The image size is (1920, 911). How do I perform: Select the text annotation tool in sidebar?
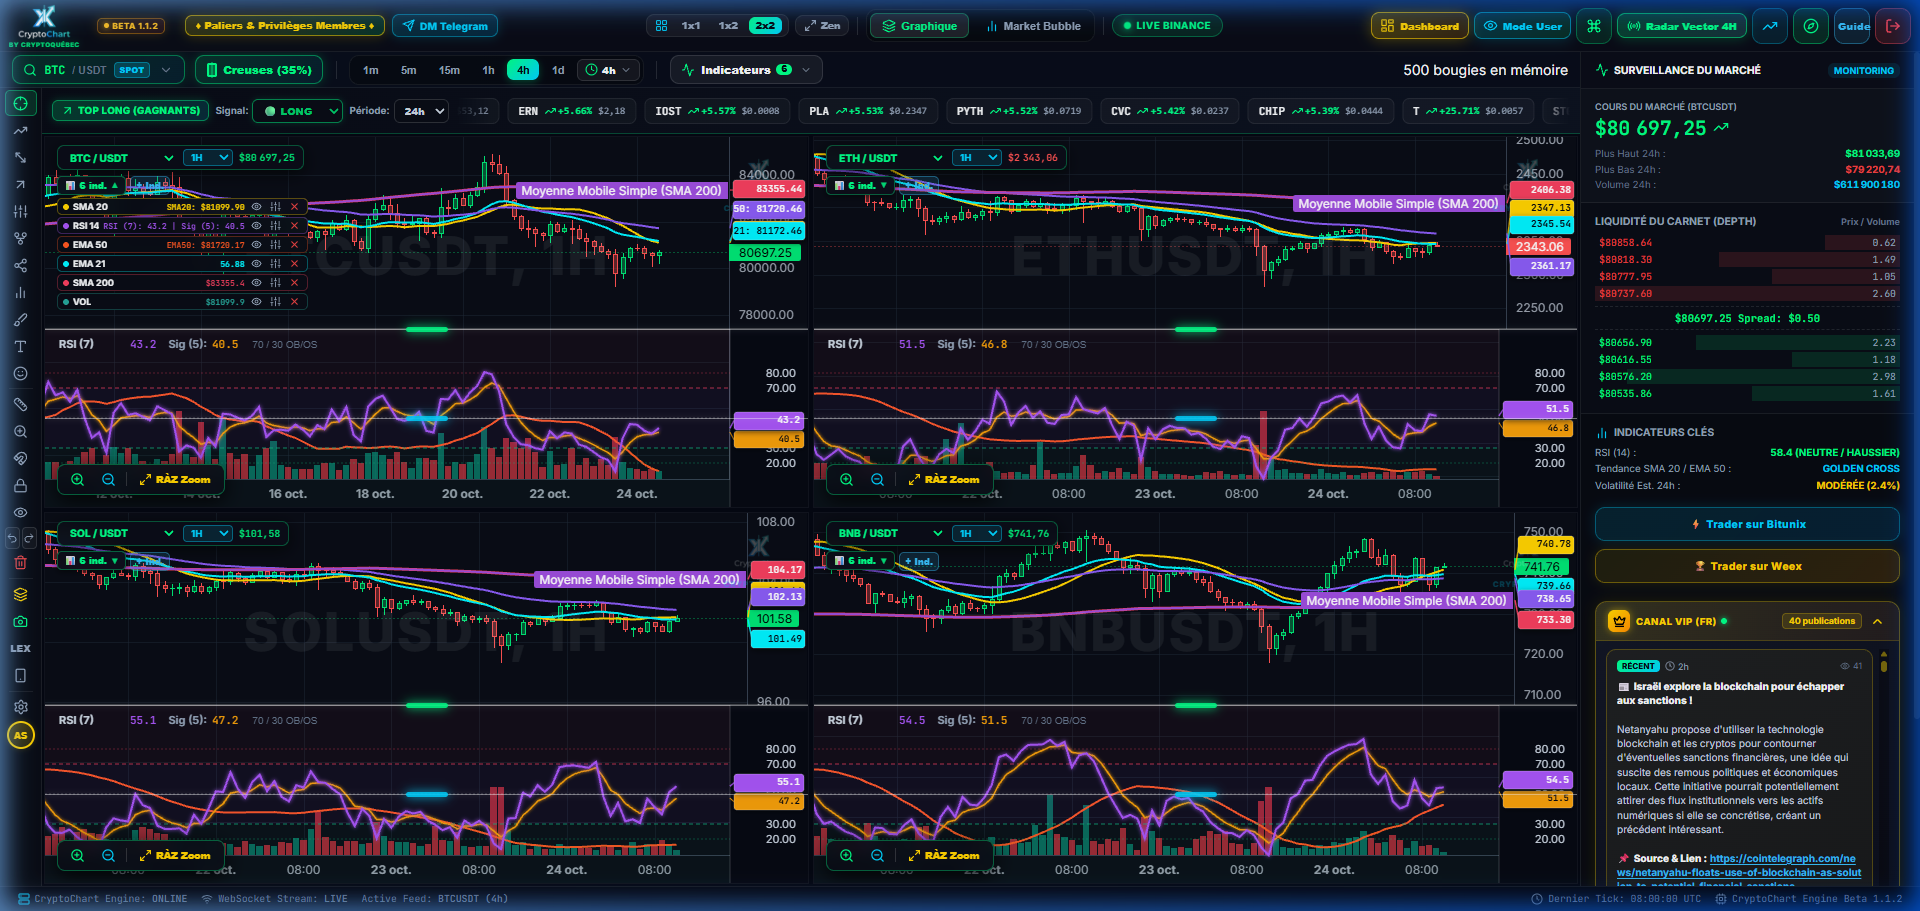click(x=20, y=347)
